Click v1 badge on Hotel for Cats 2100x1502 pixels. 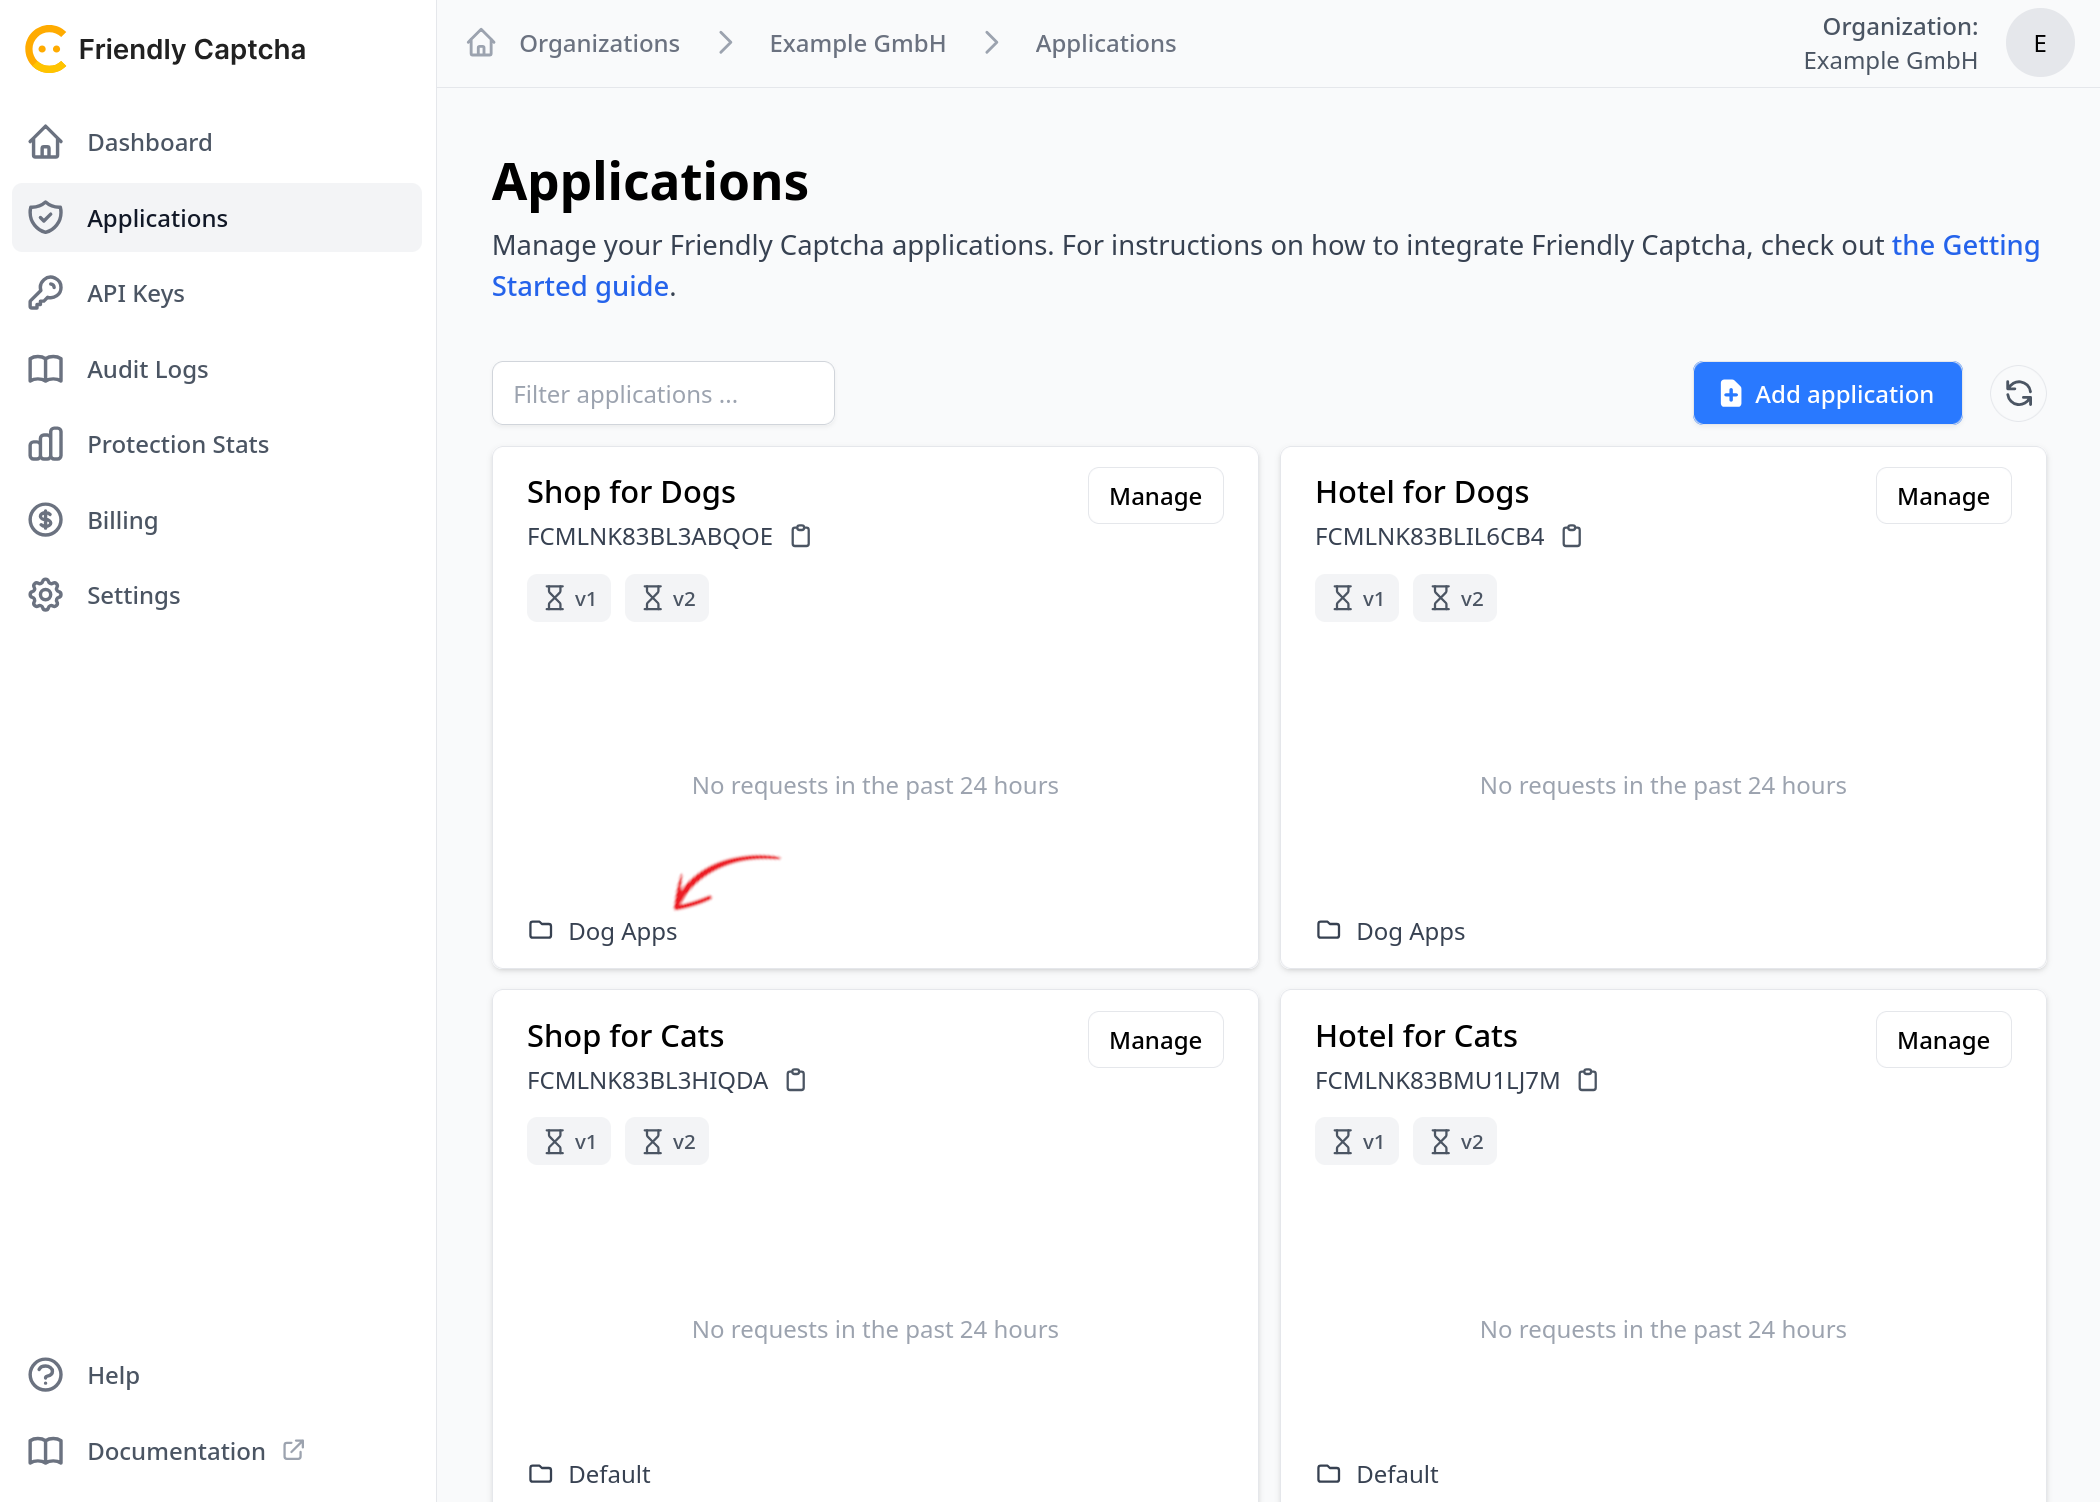click(x=1357, y=1141)
